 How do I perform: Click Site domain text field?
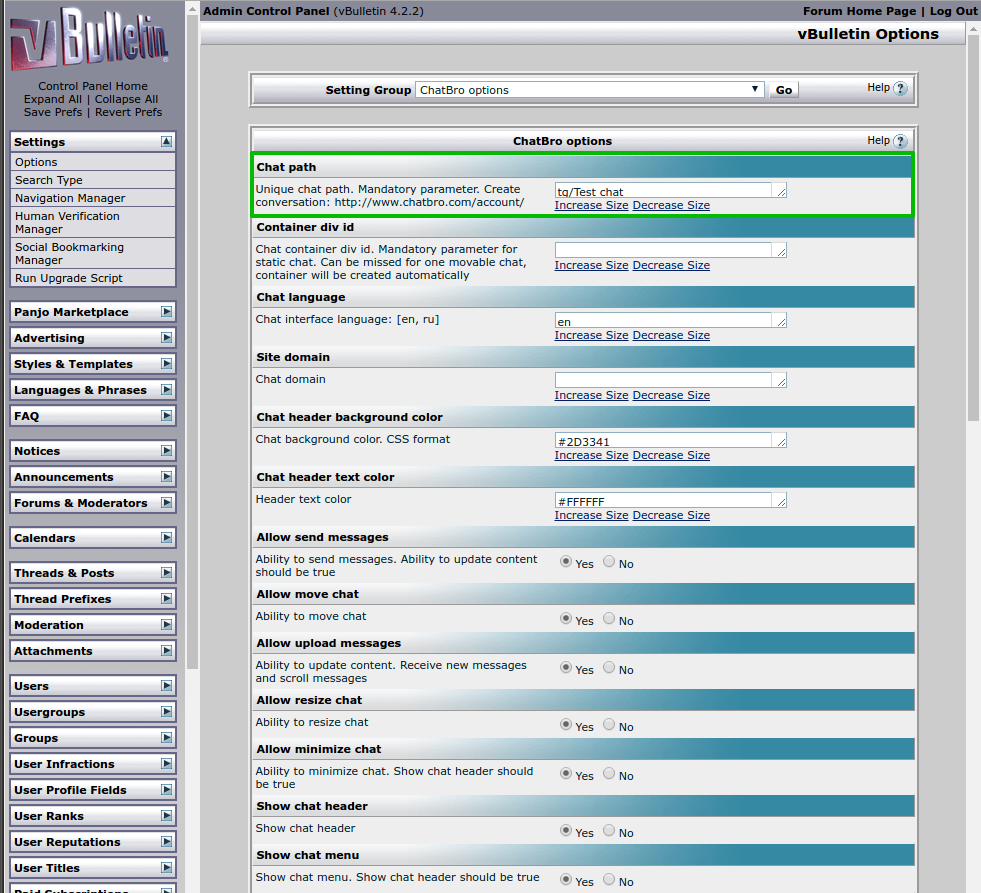click(x=670, y=380)
